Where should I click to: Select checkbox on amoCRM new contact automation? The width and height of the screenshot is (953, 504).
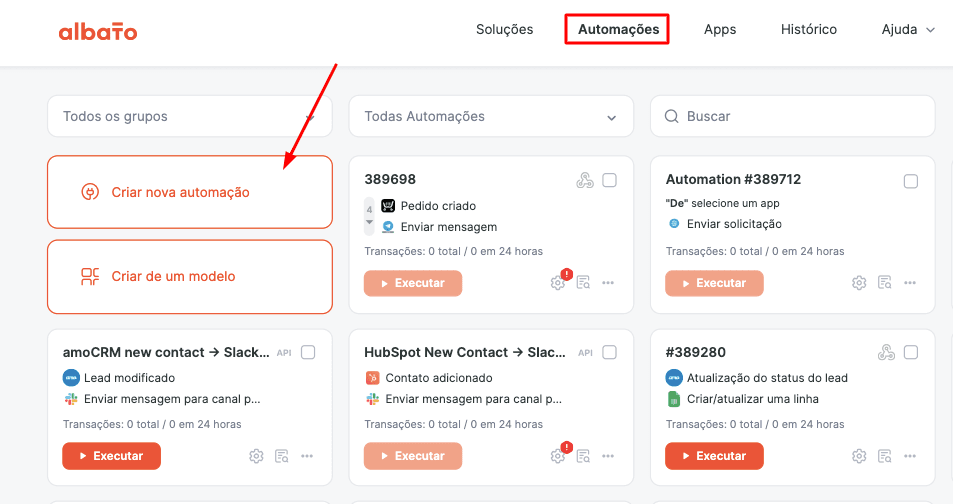[x=308, y=353]
